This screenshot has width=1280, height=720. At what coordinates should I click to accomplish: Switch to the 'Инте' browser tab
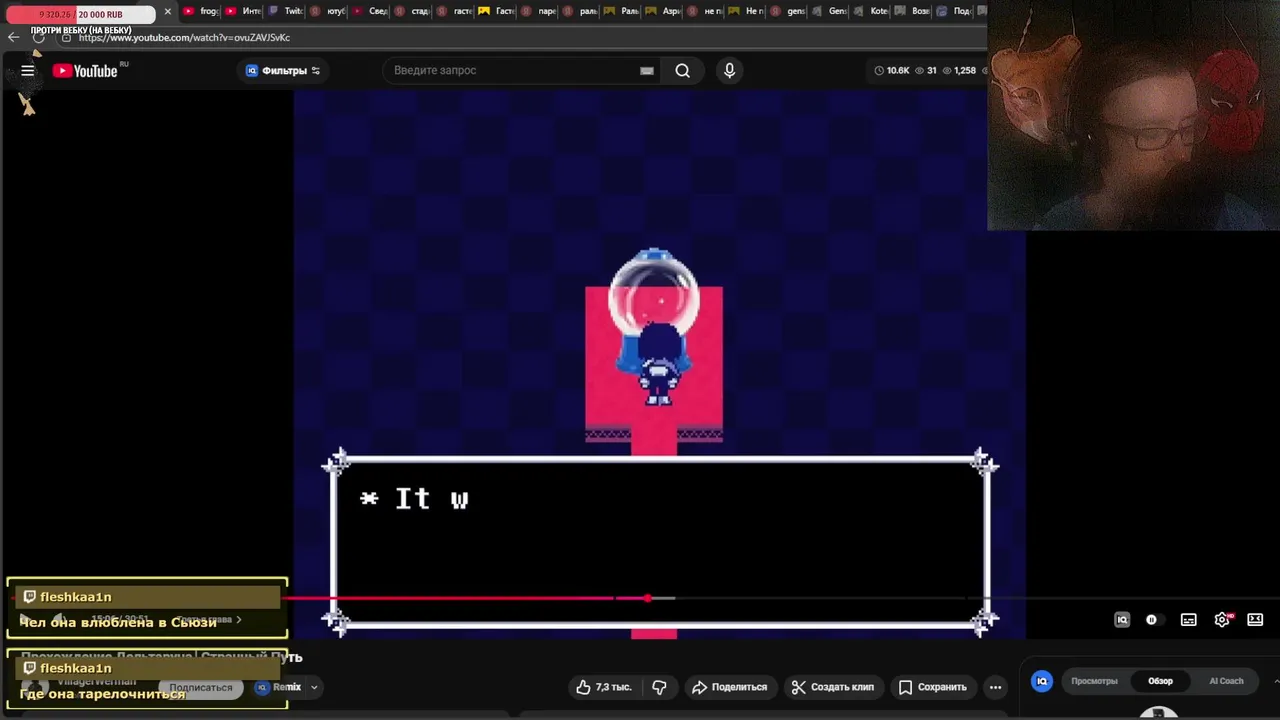point(243,12)
